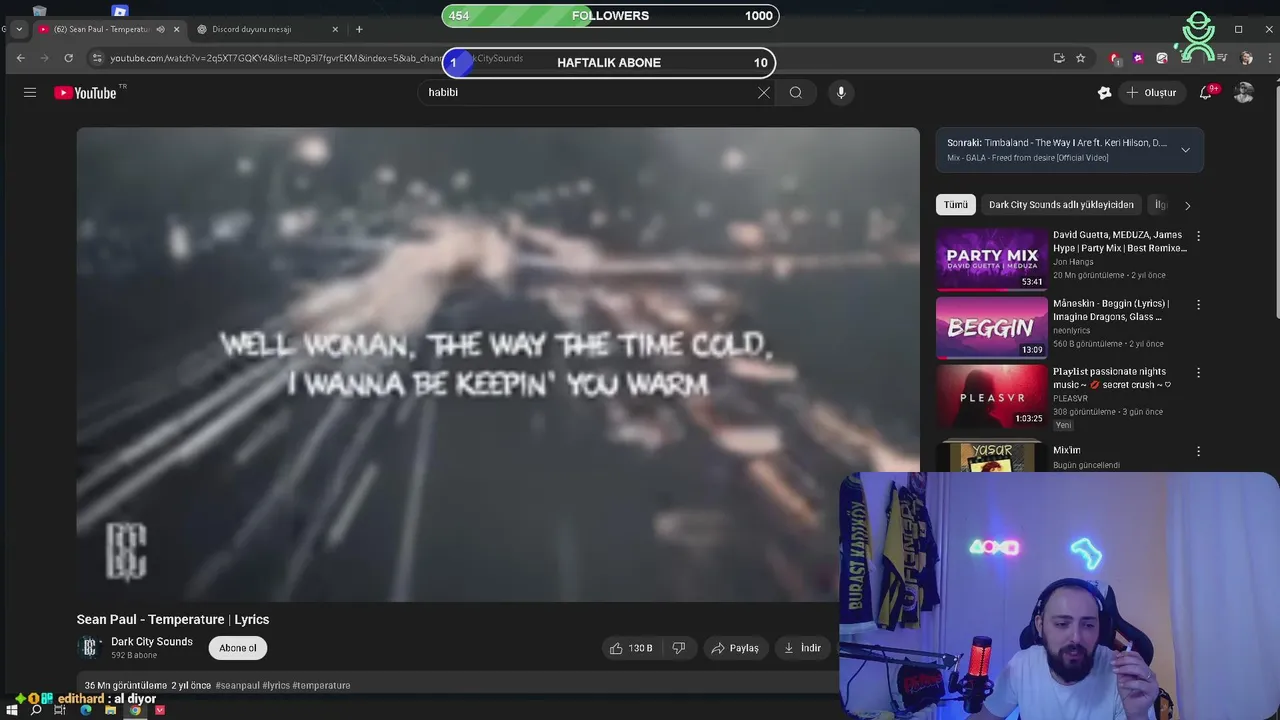Open the Dark City Sounds channel name
Screen dimensions: 1280x720
click(152, 641)
